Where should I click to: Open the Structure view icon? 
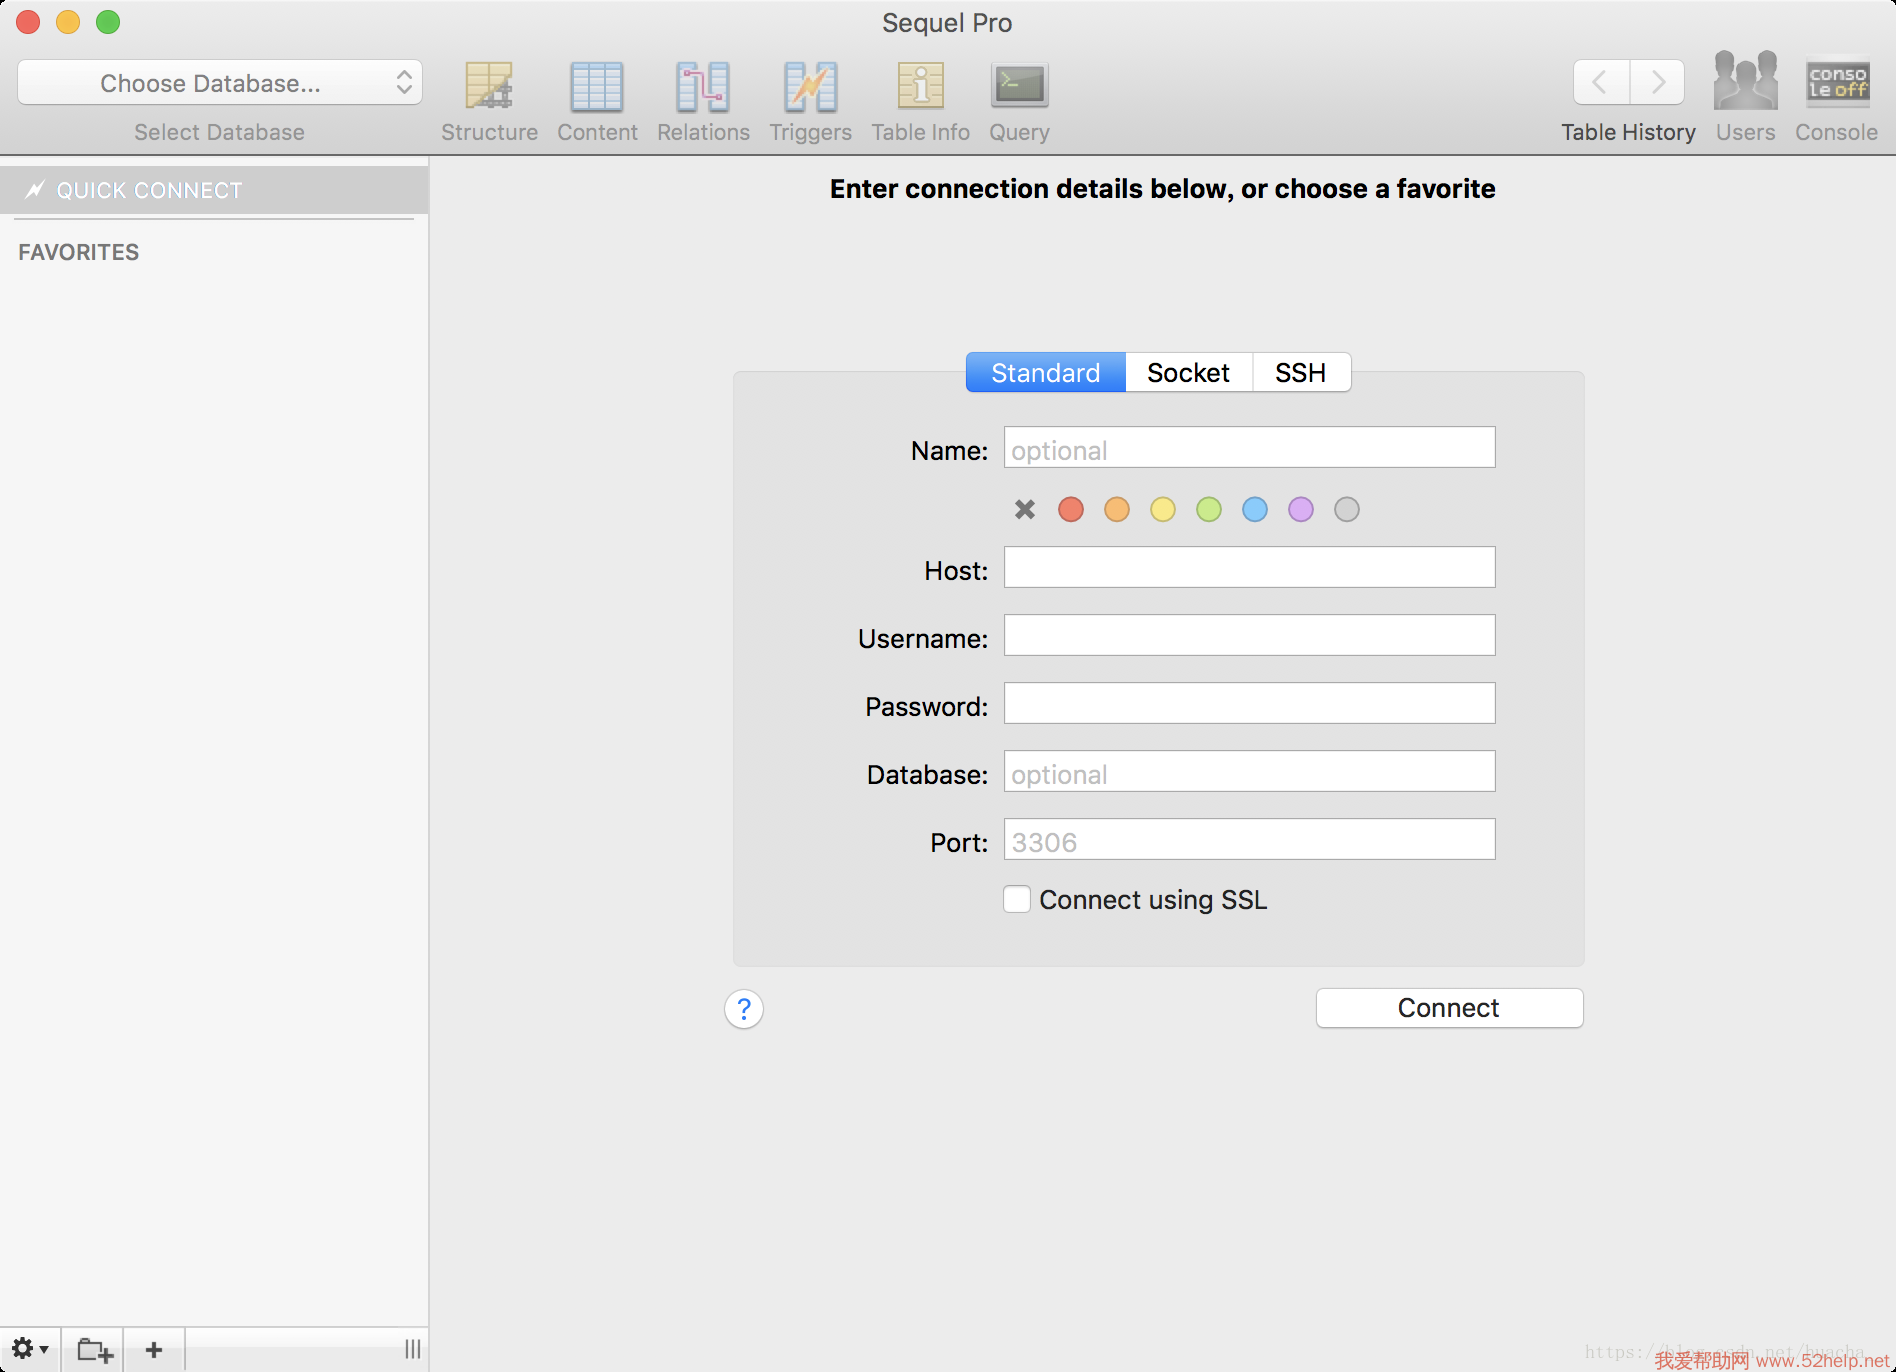489,87
